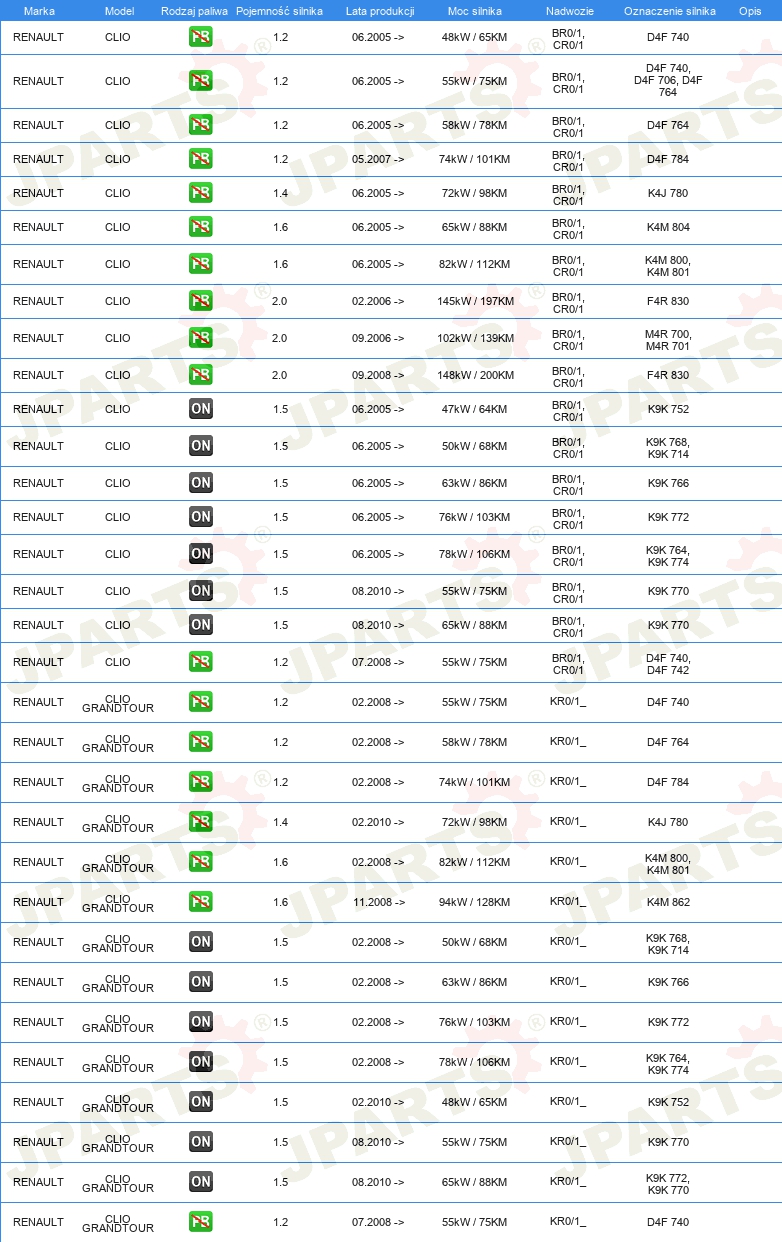Select the PB icon in the K4M 804 row
The image size is (782, 1242).
(201, 227)
